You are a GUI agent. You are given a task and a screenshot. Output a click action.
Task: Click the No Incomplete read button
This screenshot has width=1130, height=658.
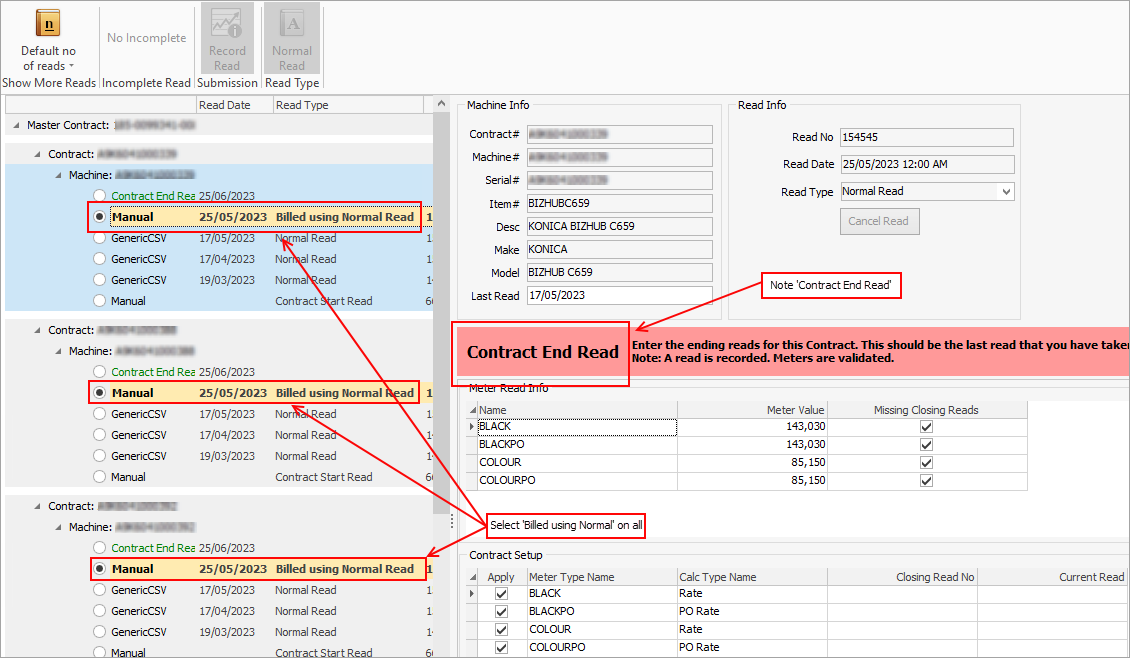(x=146, y=38)
